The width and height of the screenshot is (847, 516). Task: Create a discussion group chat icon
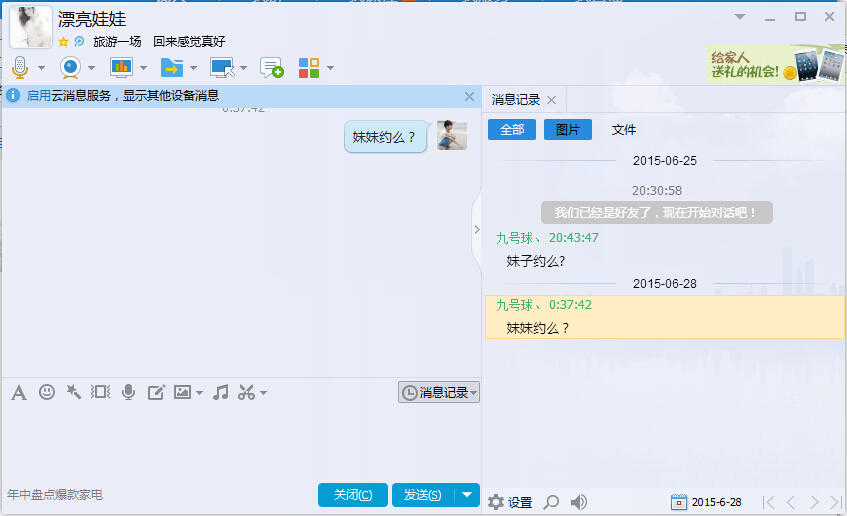coord(272,68)
